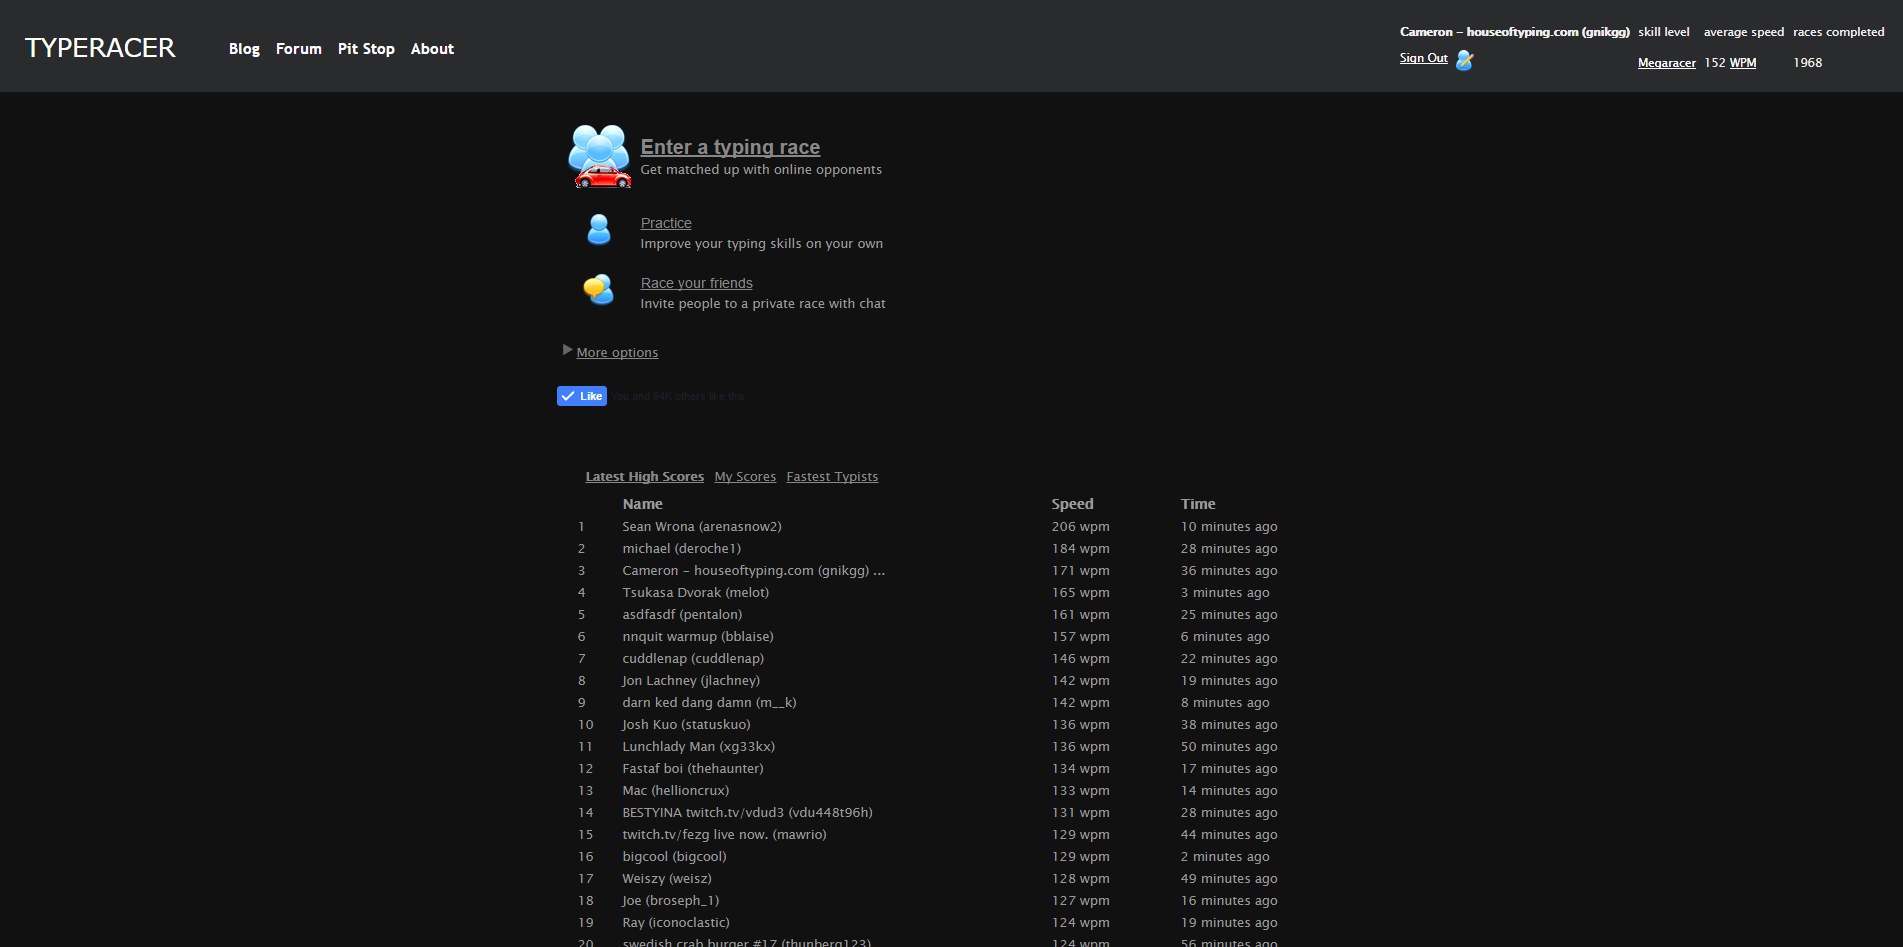
Task: Switch to Fastest Typists tab
Action: click(832, 477)
